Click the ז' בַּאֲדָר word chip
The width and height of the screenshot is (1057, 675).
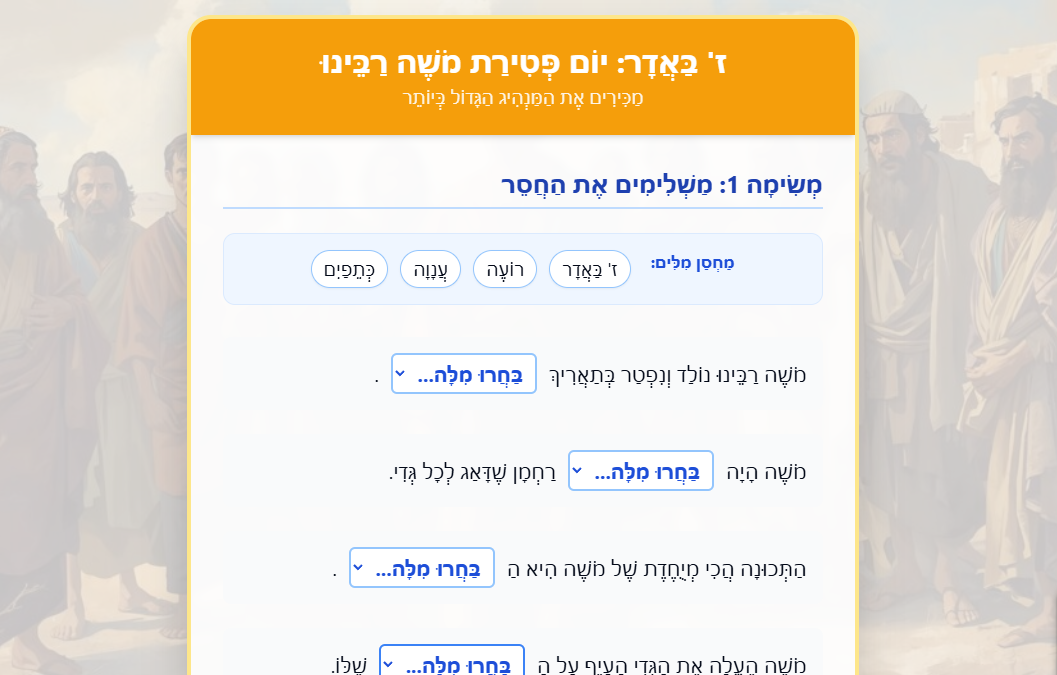[590, 269]
